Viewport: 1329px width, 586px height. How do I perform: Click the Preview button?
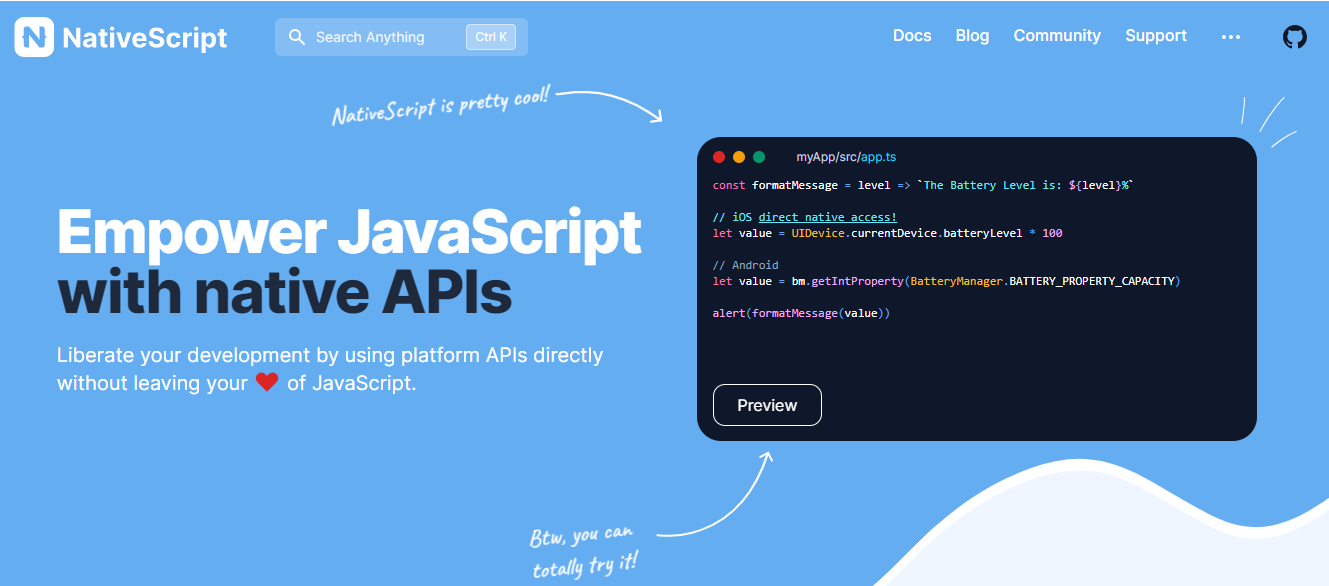pos(767,405)
